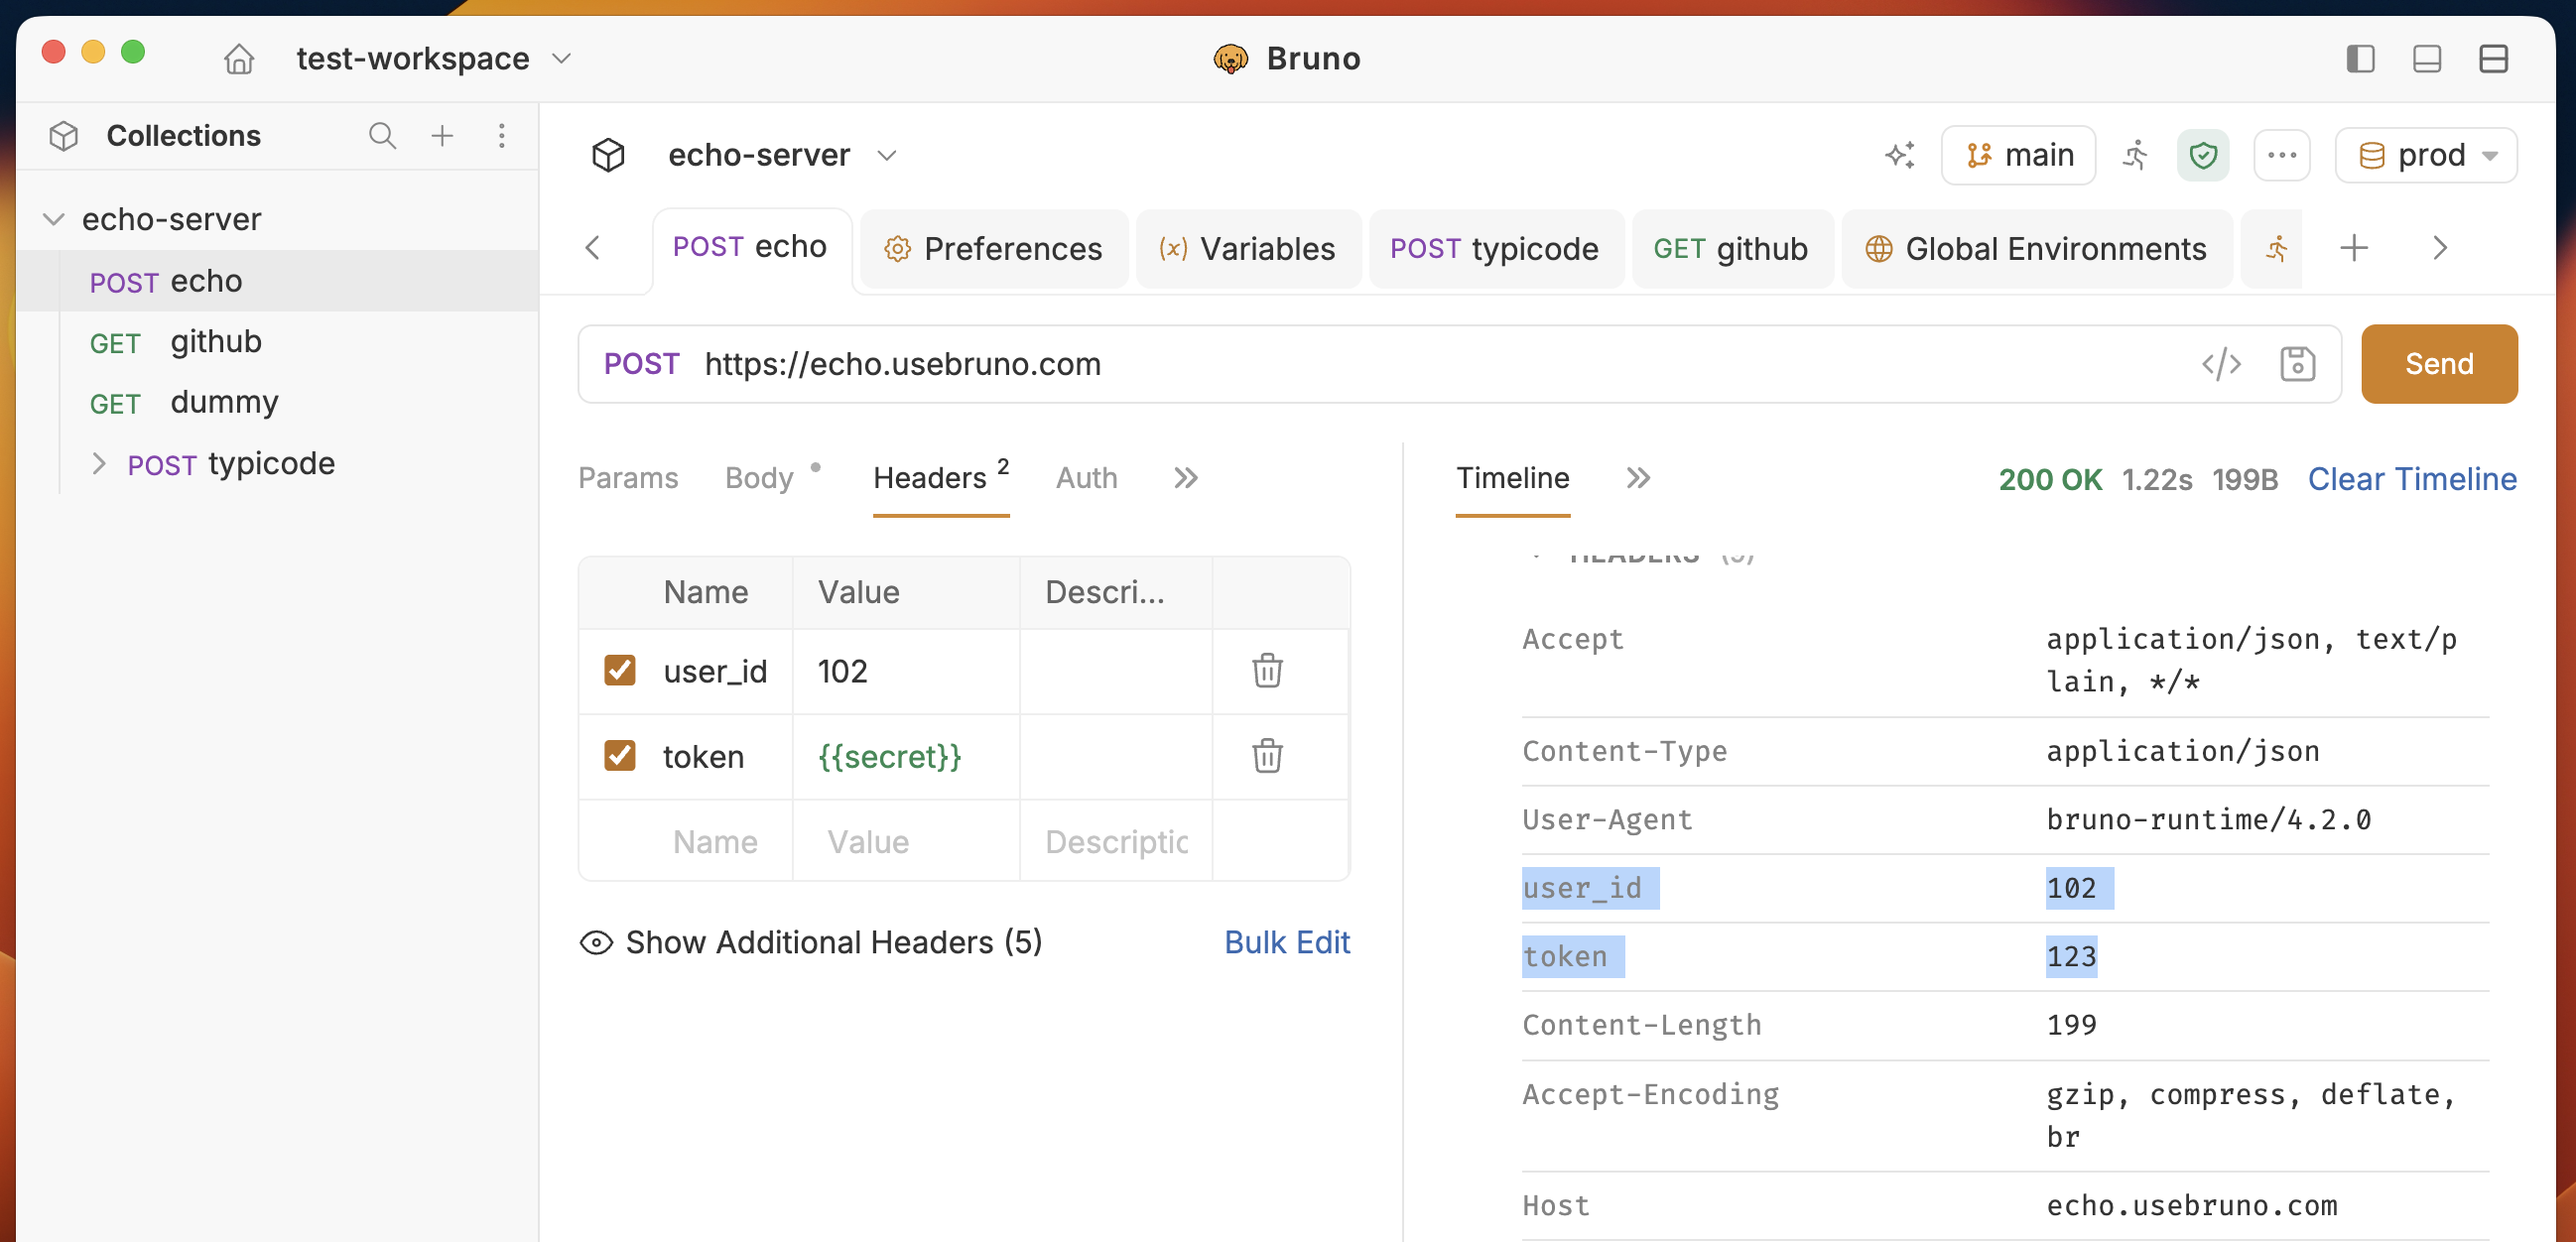The image size is (2576, 1242).
Task: Open the prod environment dropdown
Action: pos(2426,155)
